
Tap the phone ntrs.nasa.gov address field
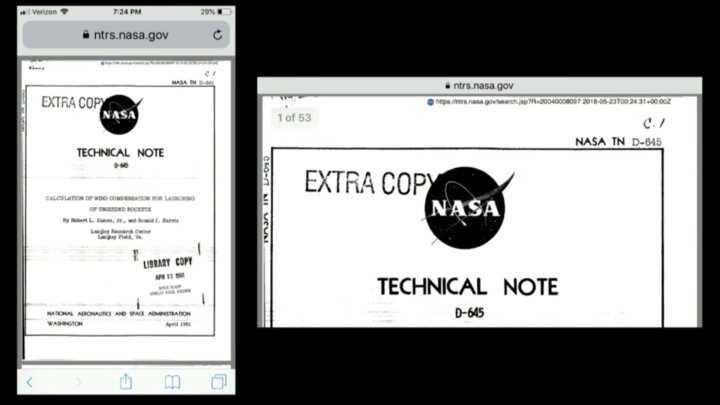click(126, 35)
